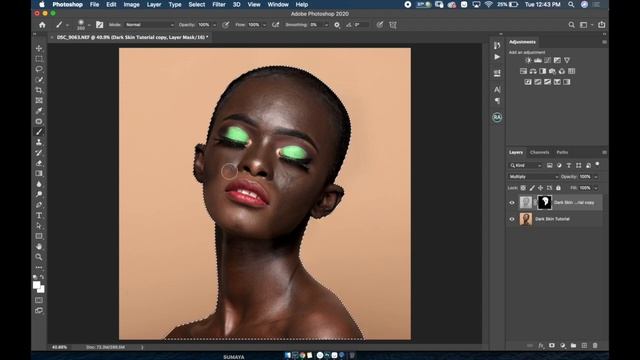Select the Dodge tool
This screenshot has height=360, width=640.
(39, 194)
